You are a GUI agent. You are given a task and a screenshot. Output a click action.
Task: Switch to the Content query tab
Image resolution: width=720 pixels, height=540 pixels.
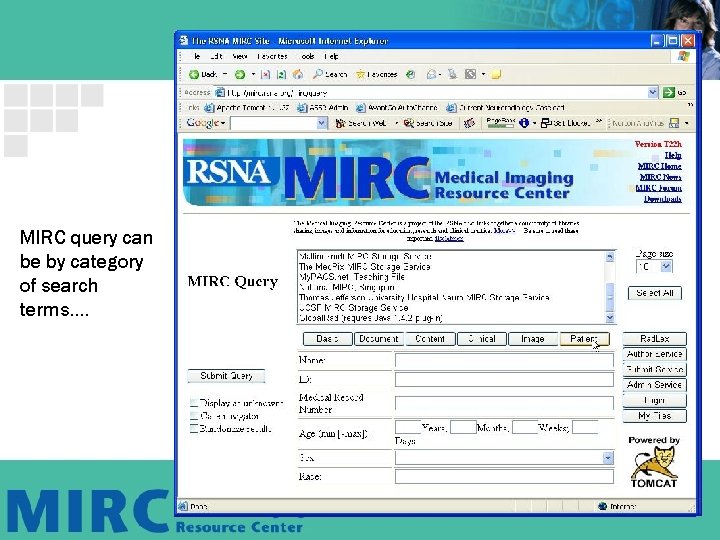pos(430,339)
